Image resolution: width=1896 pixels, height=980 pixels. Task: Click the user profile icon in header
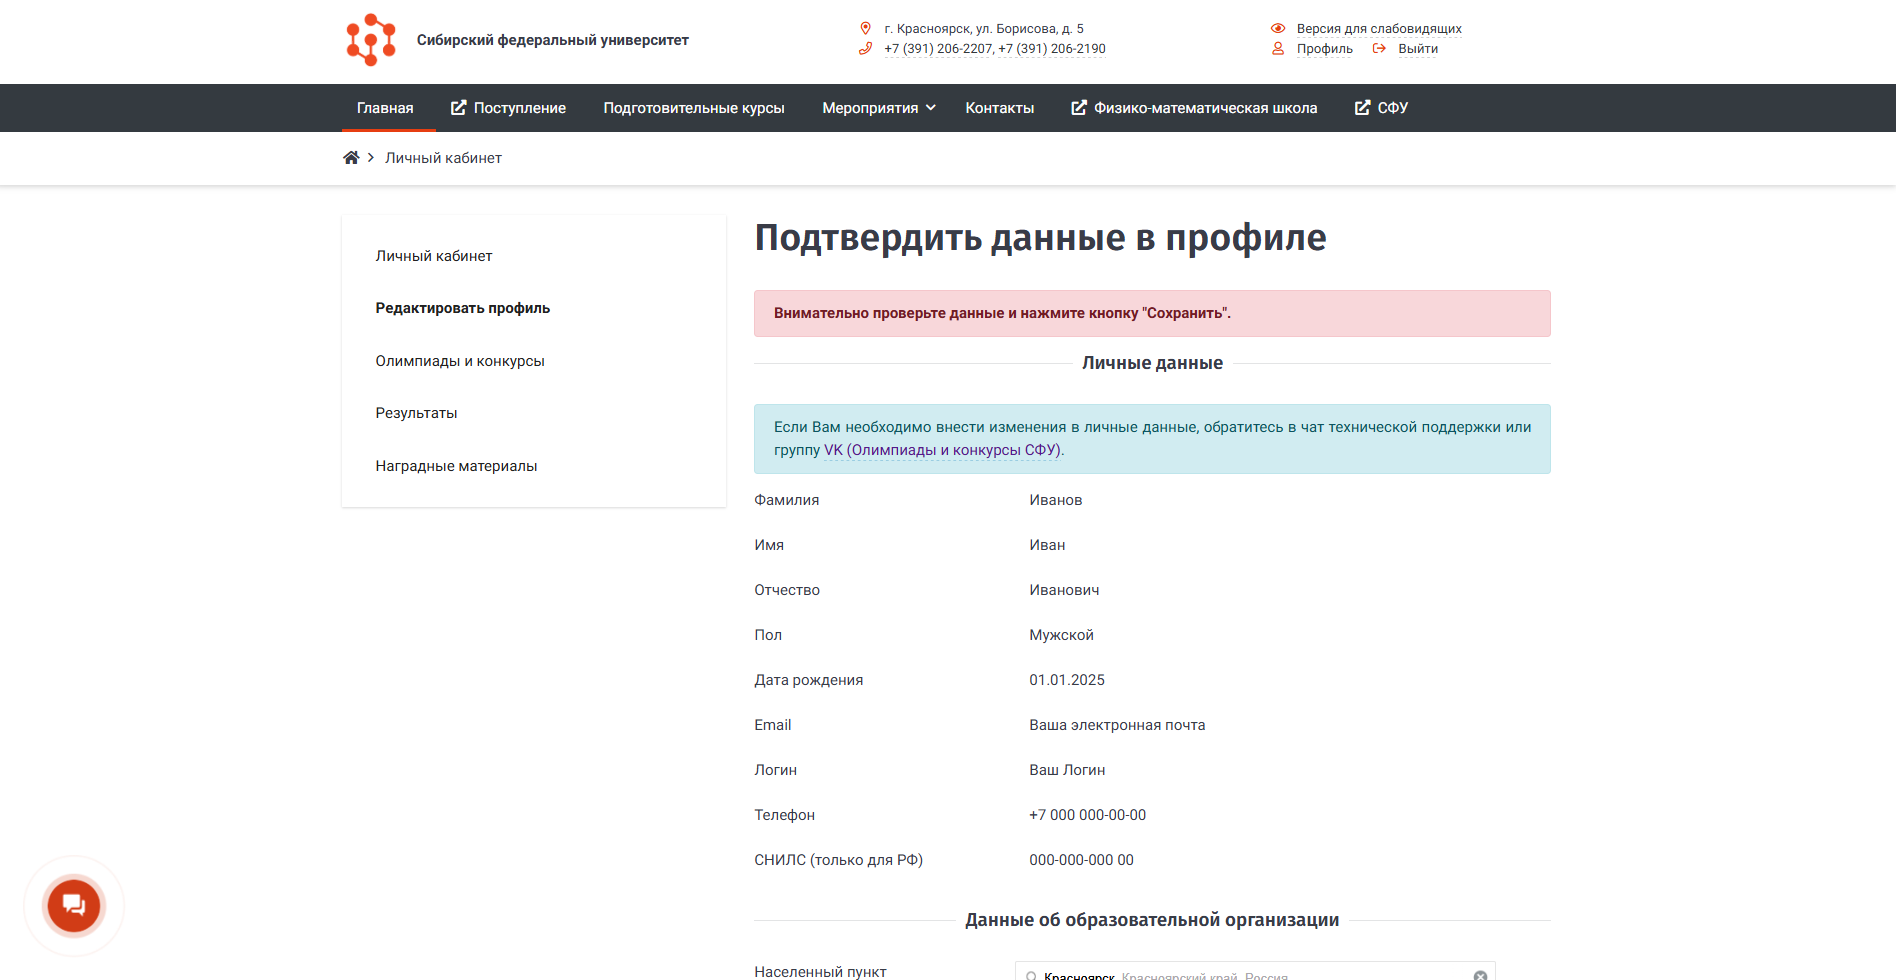click(1277, 49)
